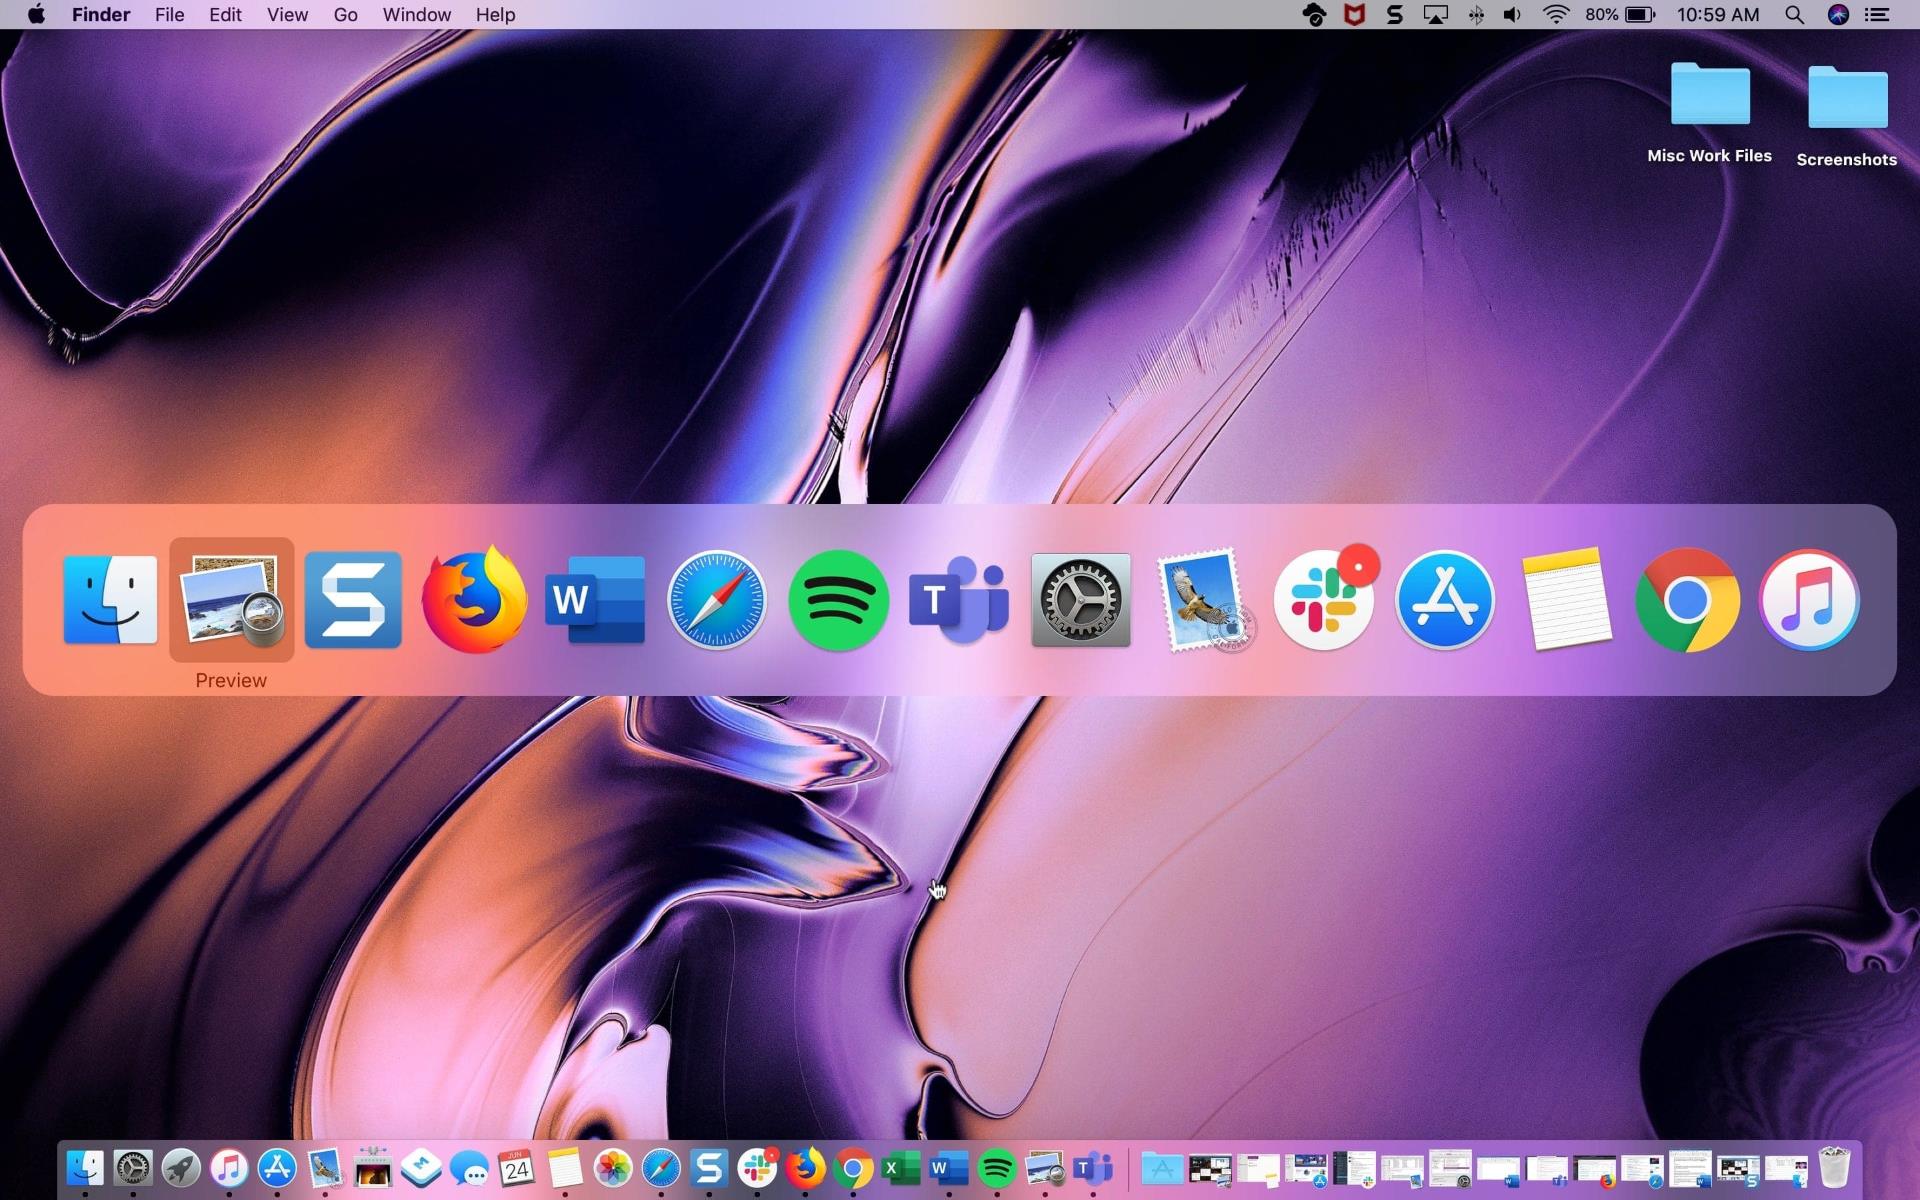Select Slack with badge in app switcher

click(x=1323, y=600)
